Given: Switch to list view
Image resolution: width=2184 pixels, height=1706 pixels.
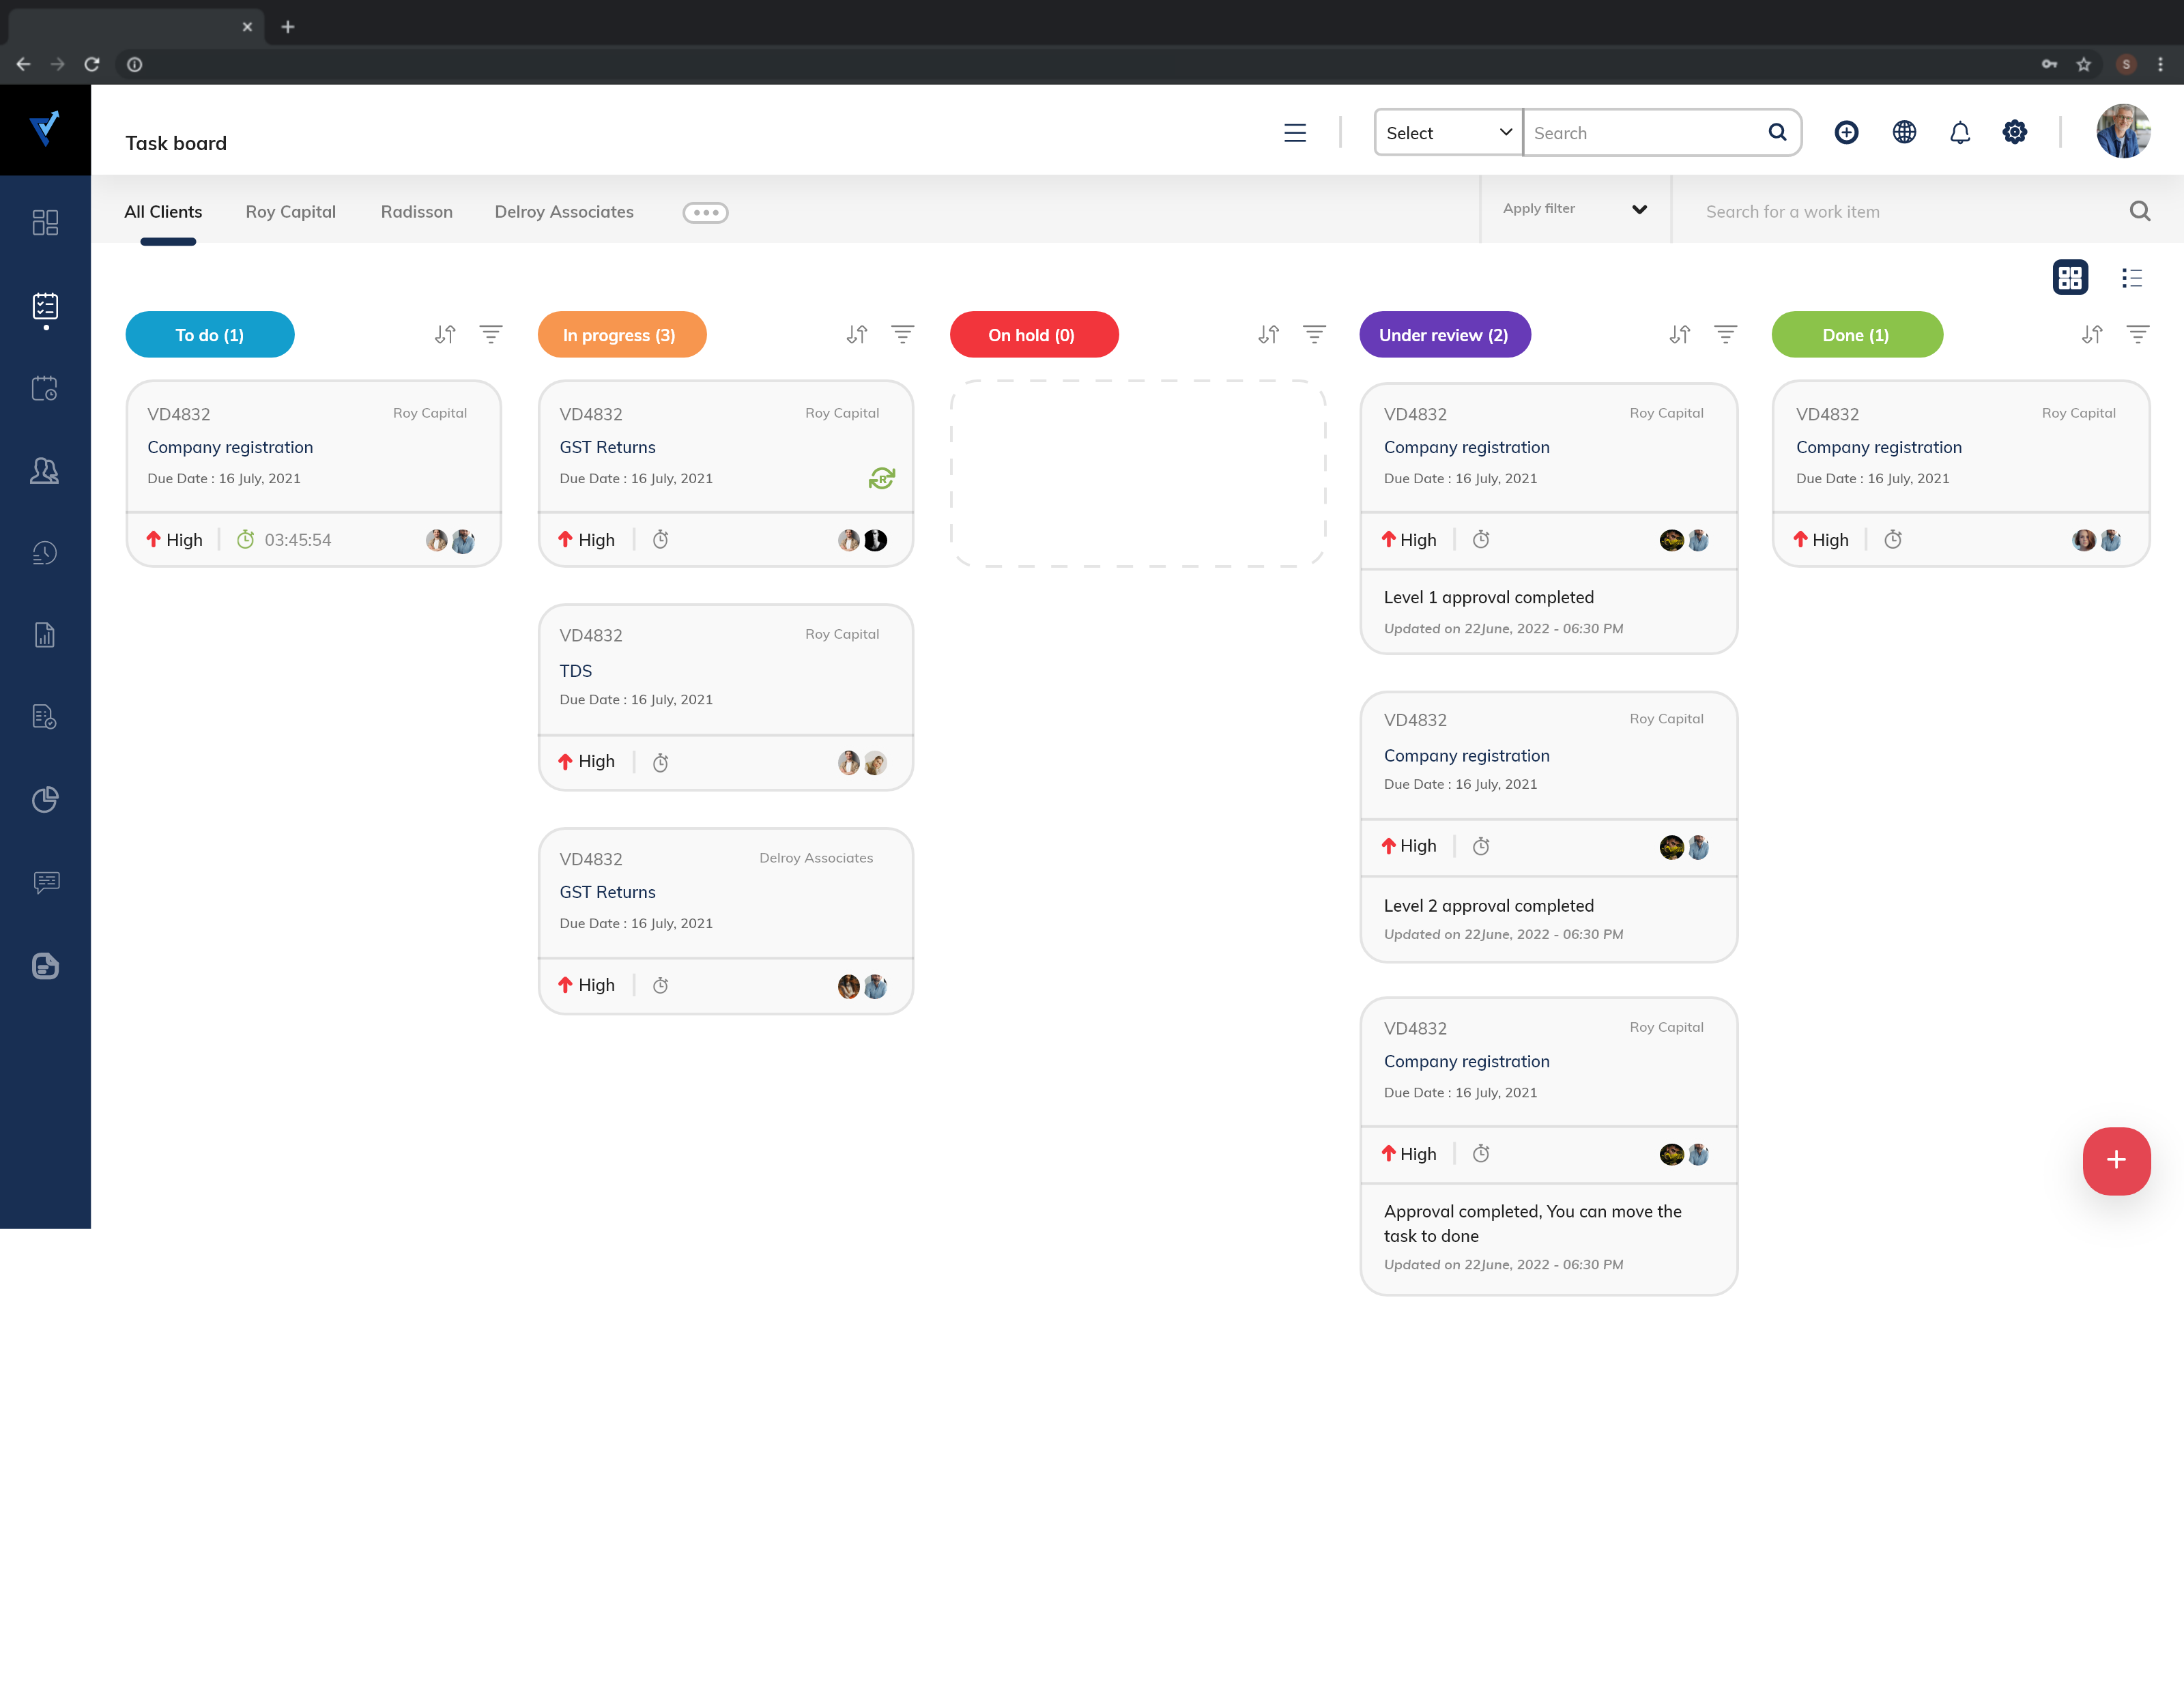Looking at the screenshot, I should tap(2131, 278).
